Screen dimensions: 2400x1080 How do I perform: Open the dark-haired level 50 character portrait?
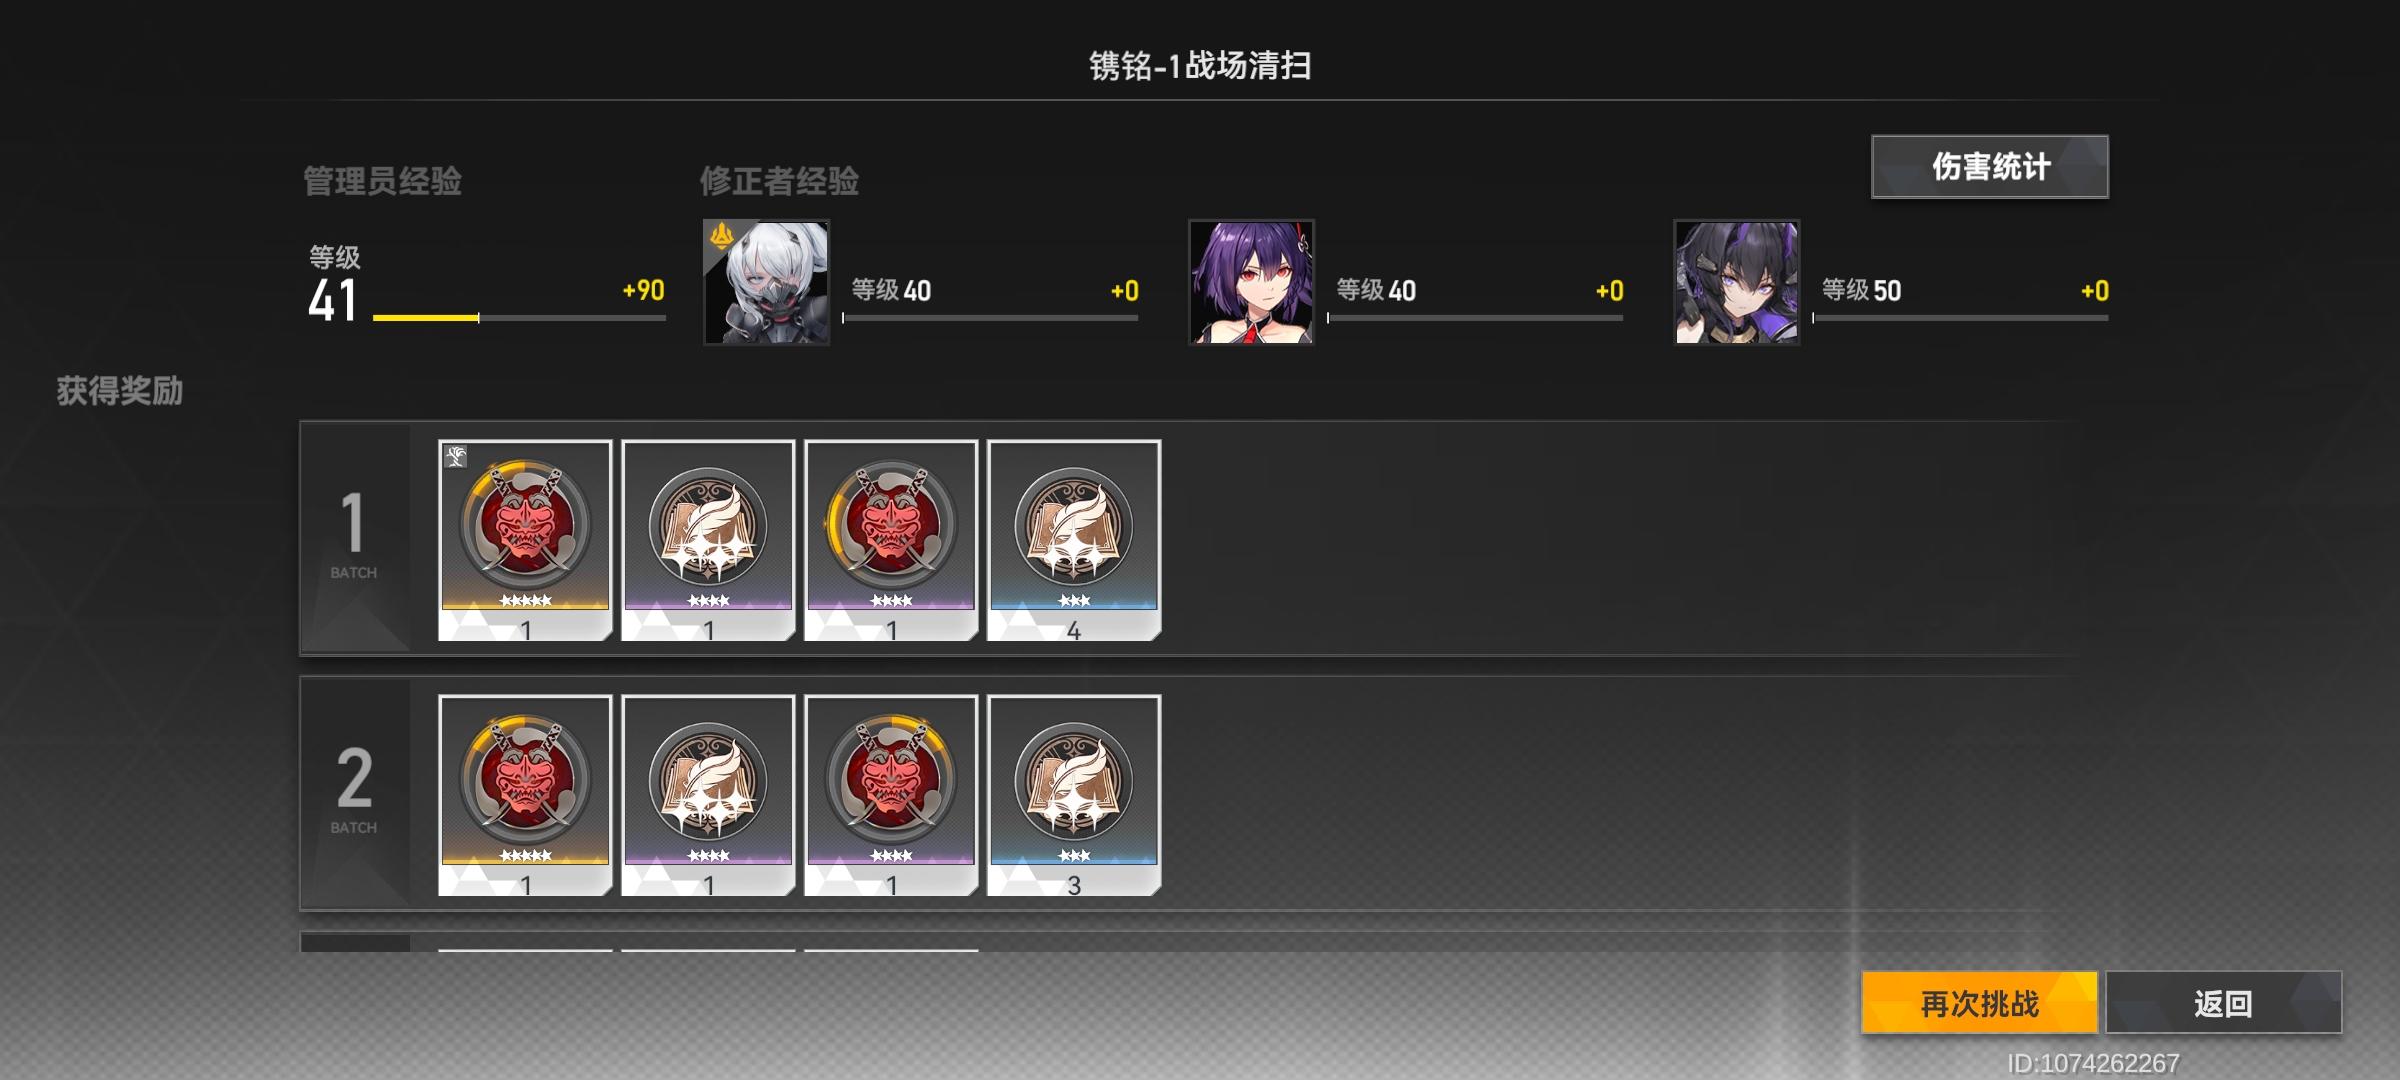point(1737,282)
